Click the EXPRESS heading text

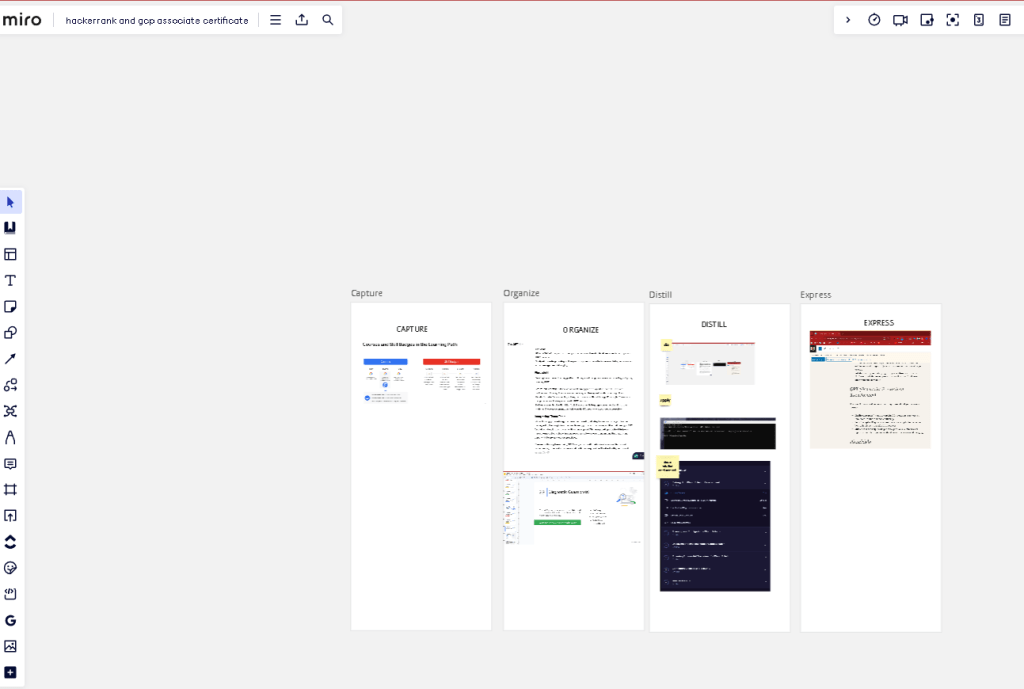[879, 323]
